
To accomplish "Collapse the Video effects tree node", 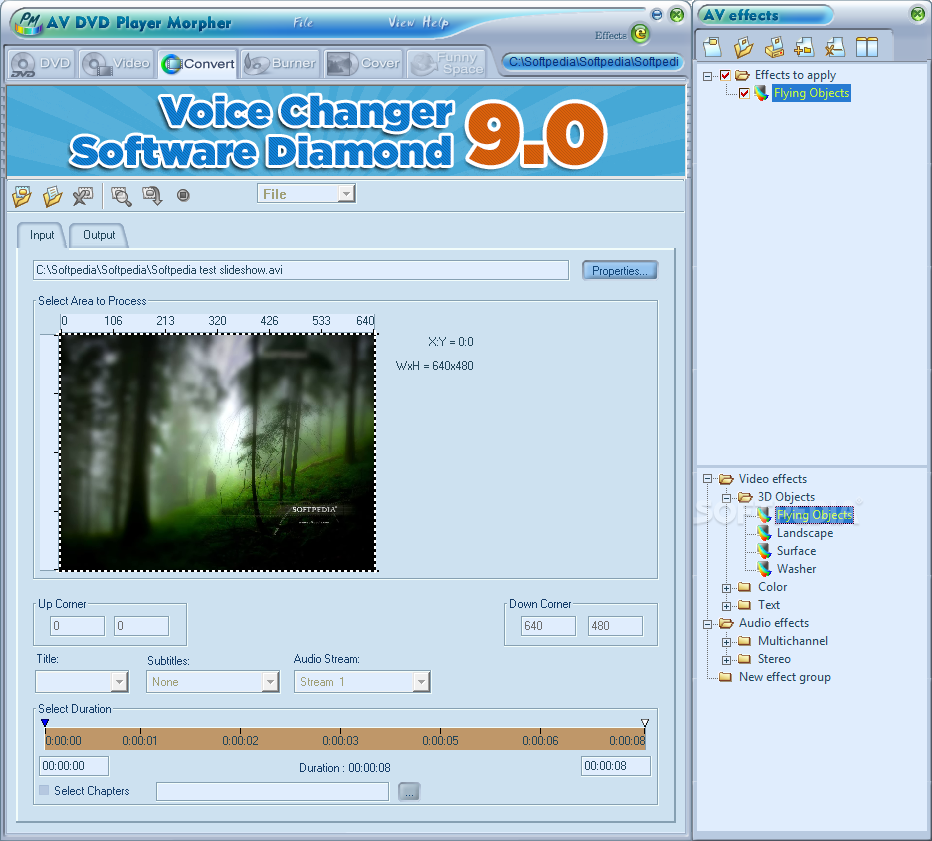I will click(x=707, y=479).
